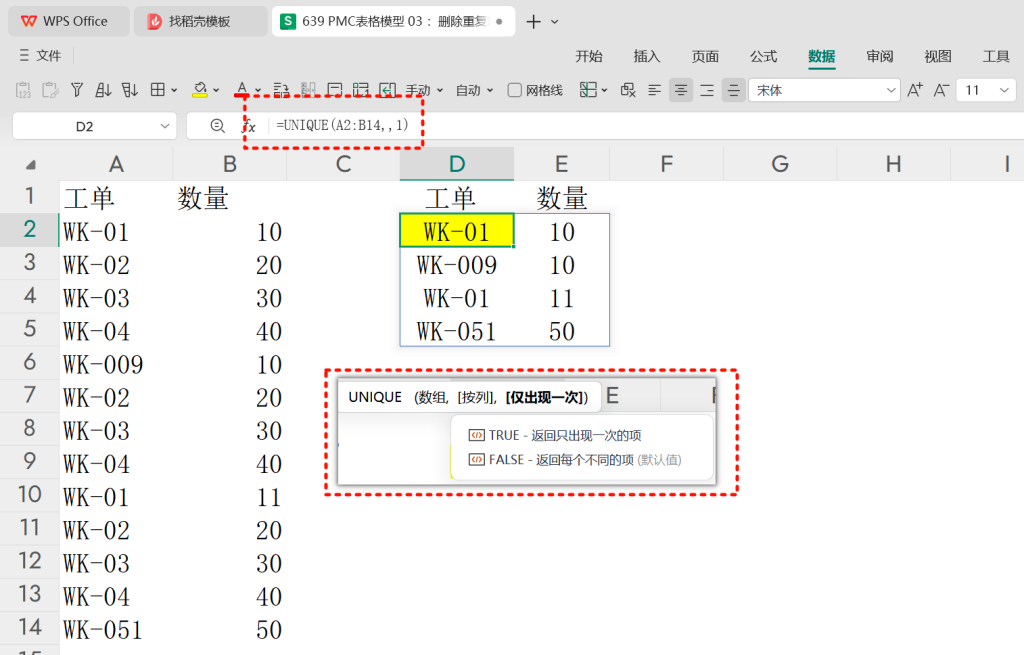Click the formula bar =UNIQUE text
The height and width of the screenshot is (655, 1024).
pos(342,125)
